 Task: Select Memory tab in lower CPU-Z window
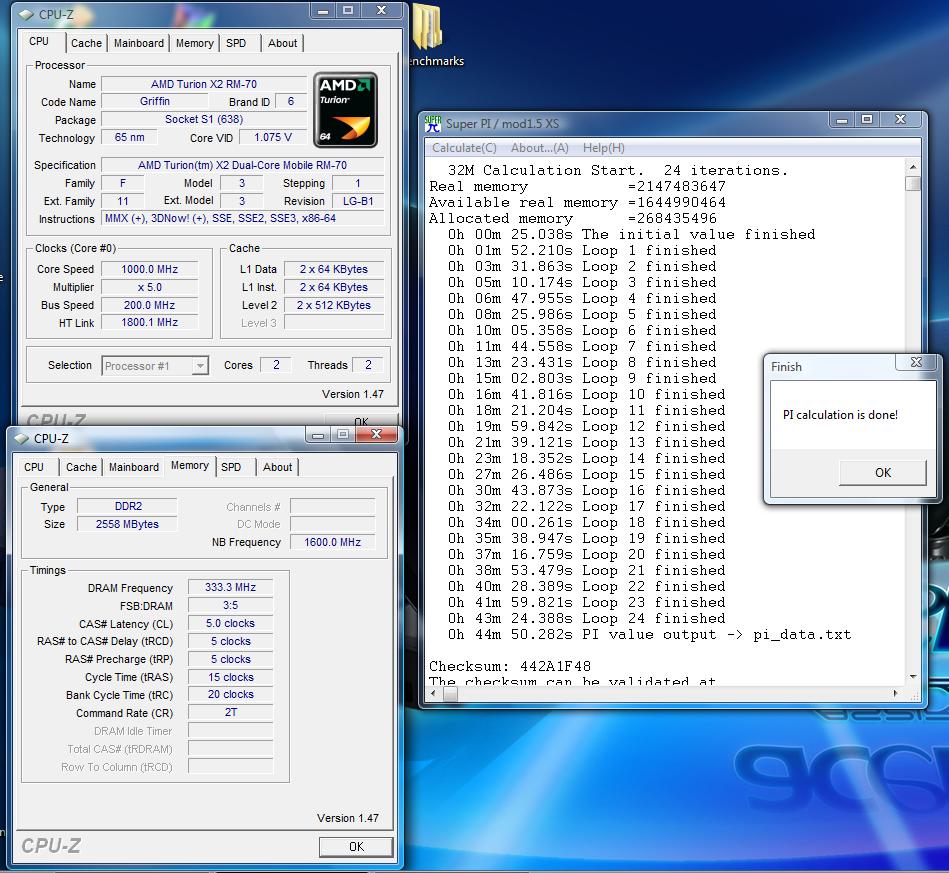pyautogui.click(x=189, y=465)
